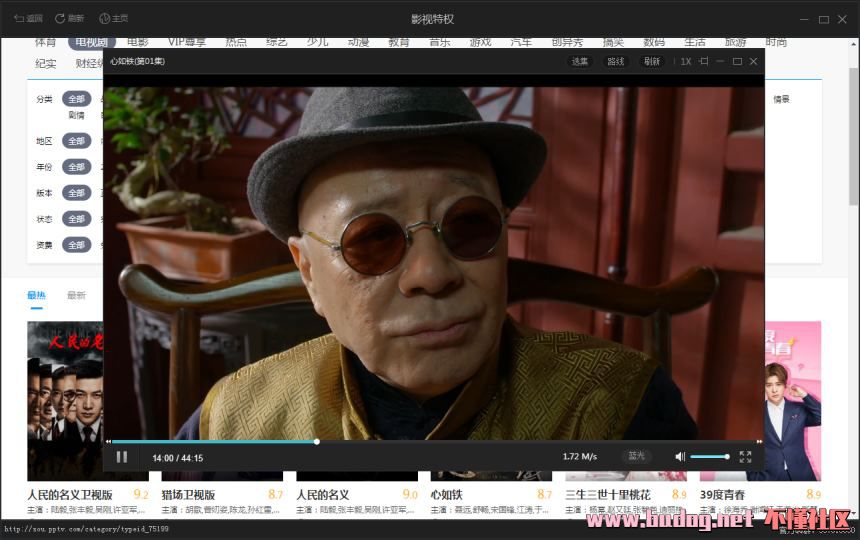The image size is (860, 540).
Task: Open the 路线 route options
Action: point(615,61)
